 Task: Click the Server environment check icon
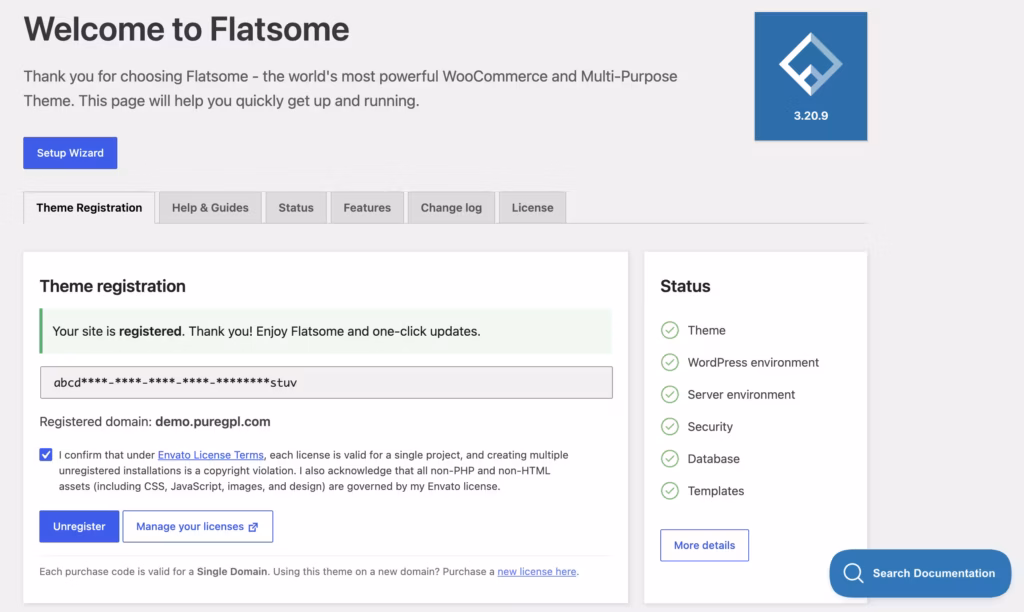pyautogui.click(x=669, y=395)
